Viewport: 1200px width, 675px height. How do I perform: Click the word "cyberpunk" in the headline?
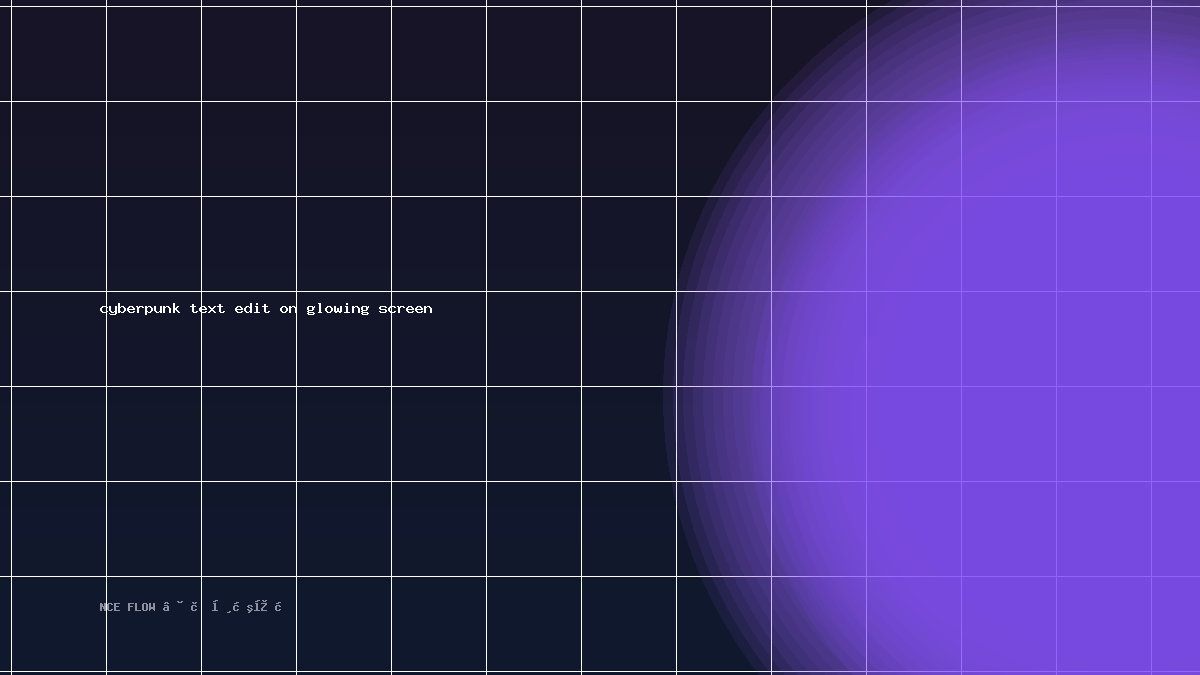pos(140,309)
